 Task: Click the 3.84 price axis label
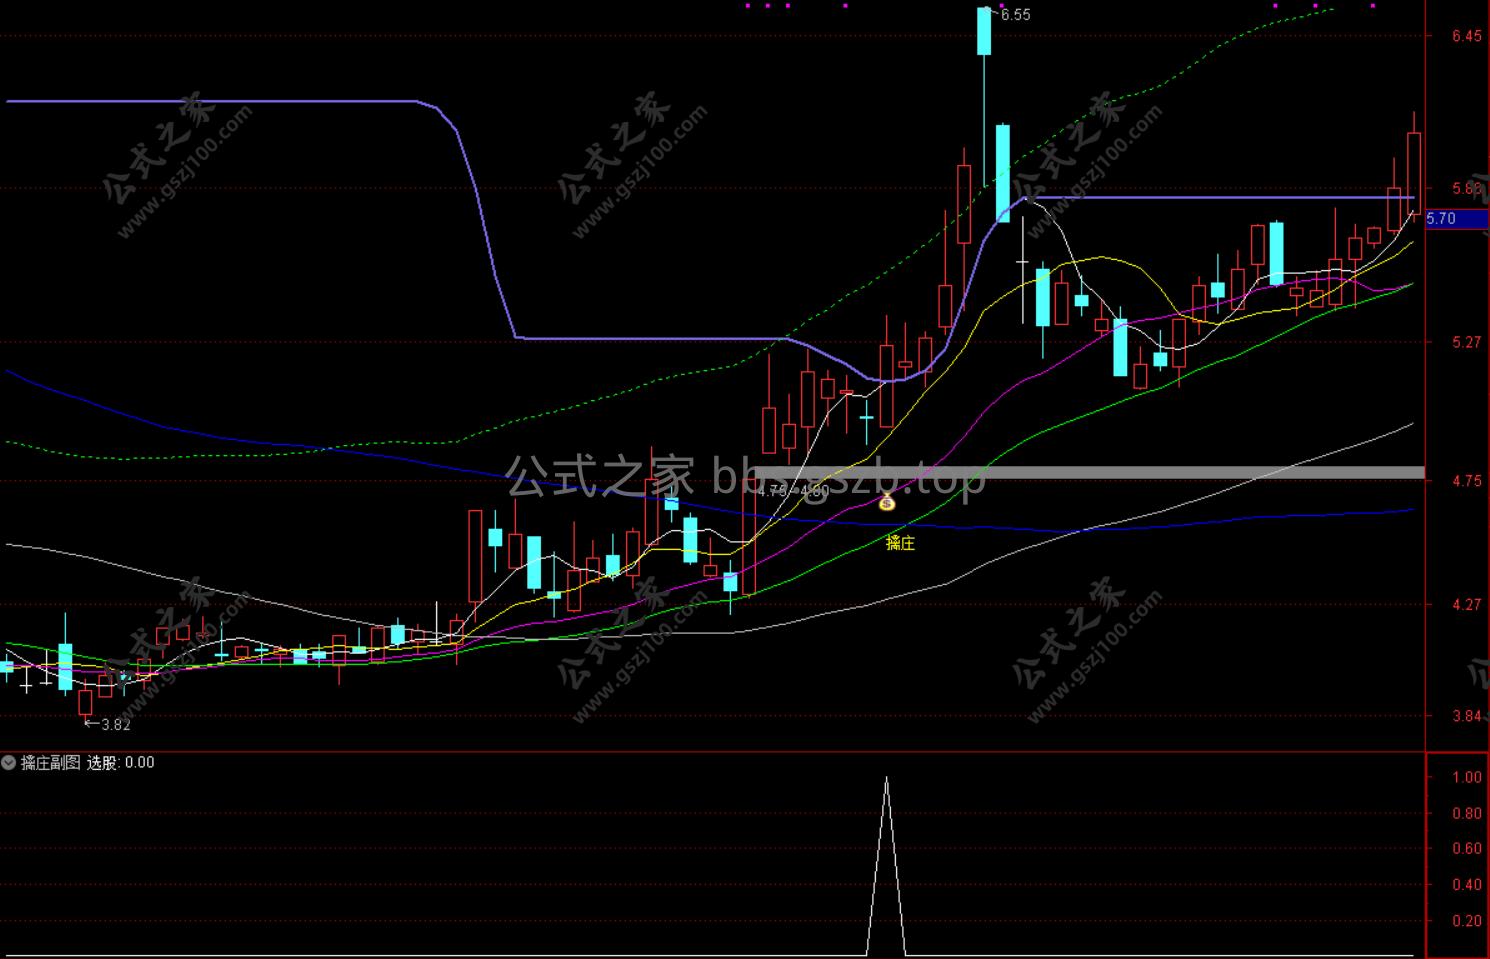tap(1467, 716)
